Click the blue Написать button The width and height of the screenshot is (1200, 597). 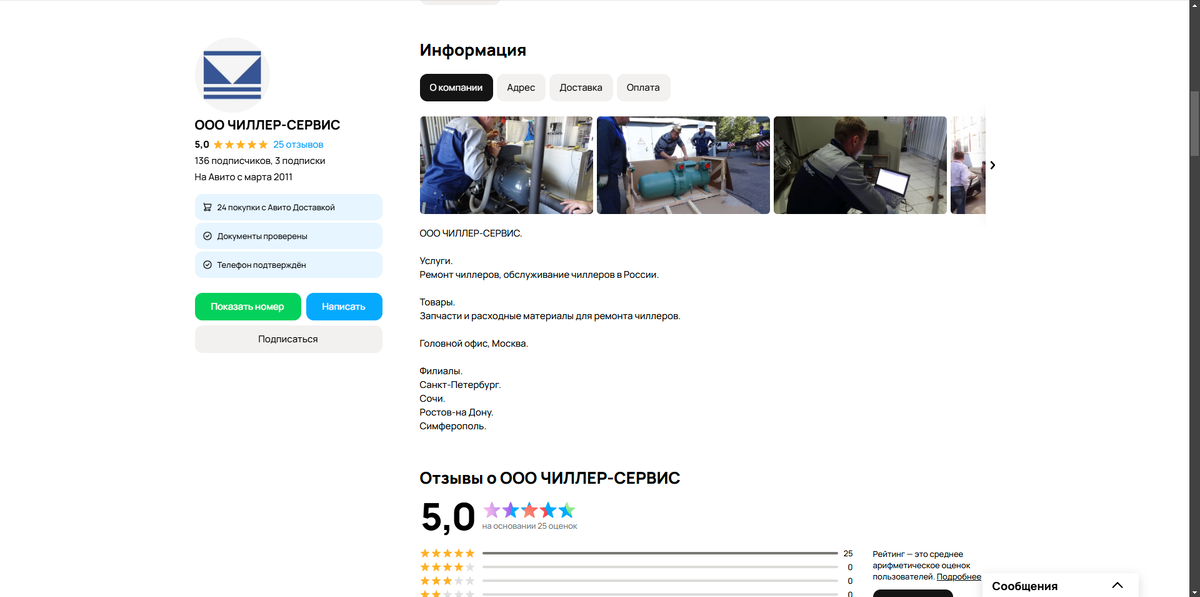344,306
